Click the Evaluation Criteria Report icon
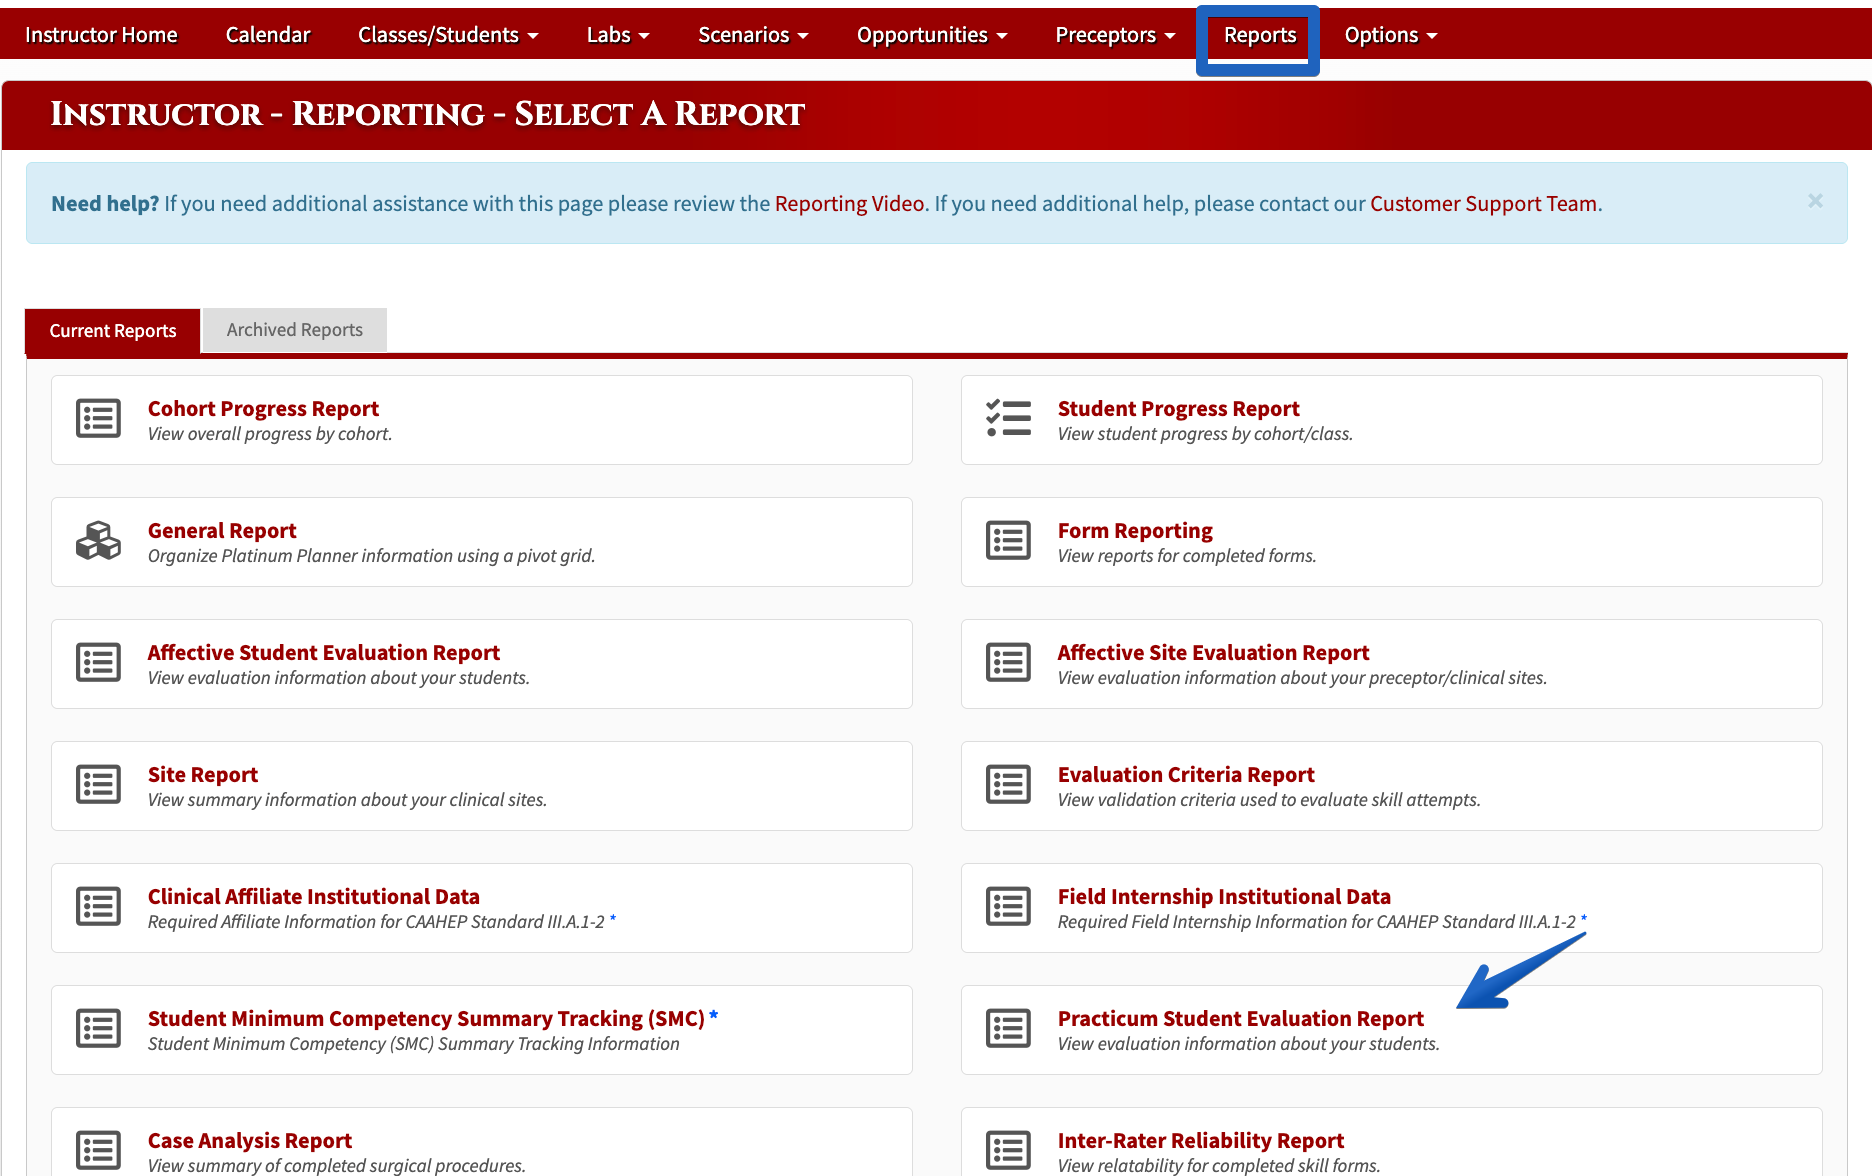This screenshot has width=1872, height=1176. (x=1008, y=784)
